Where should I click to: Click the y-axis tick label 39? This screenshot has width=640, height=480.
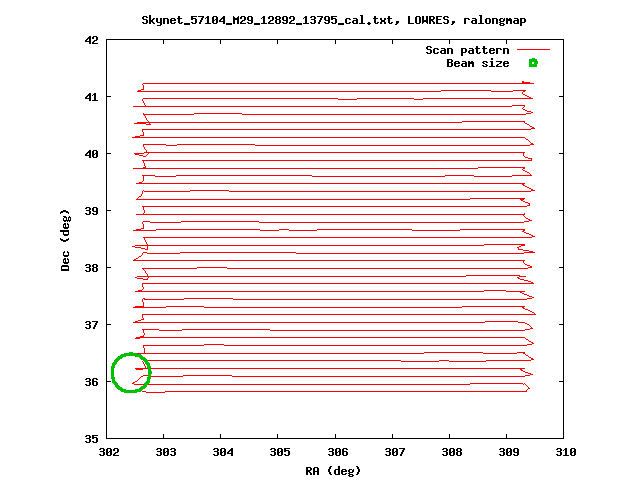tap(92, 211)
